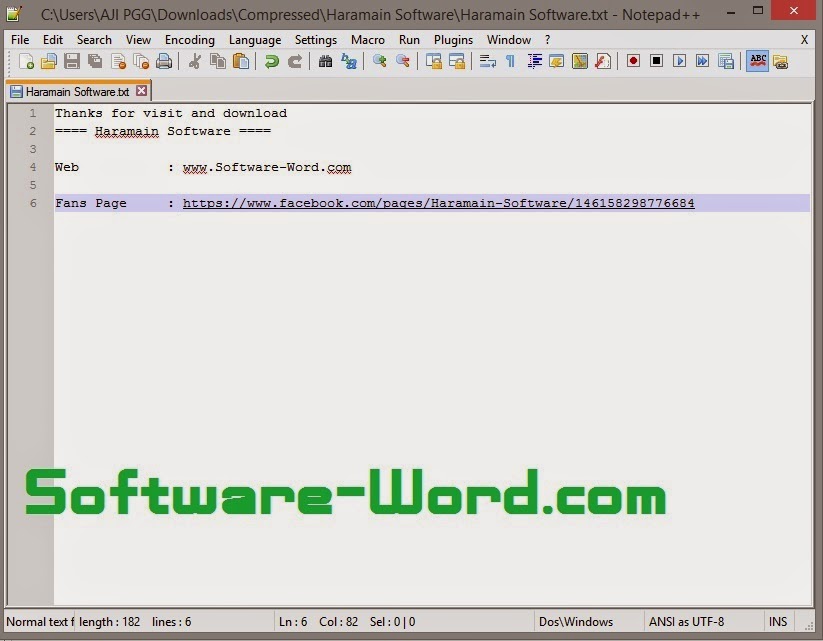Open the Edit menu

(x=52, y=40)
